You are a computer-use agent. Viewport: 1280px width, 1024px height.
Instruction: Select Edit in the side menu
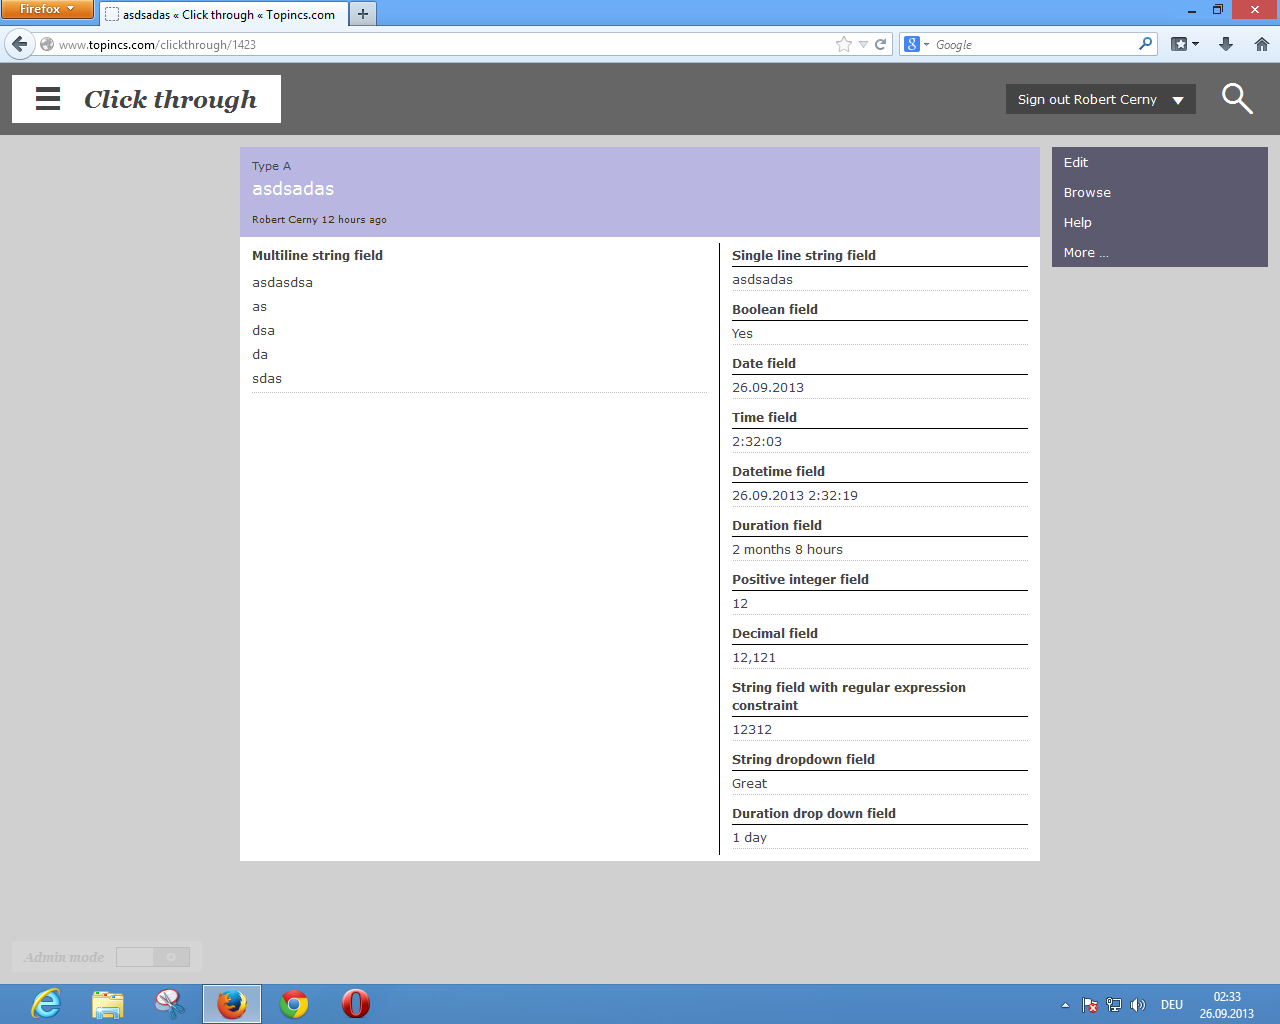coord(1076,162)
